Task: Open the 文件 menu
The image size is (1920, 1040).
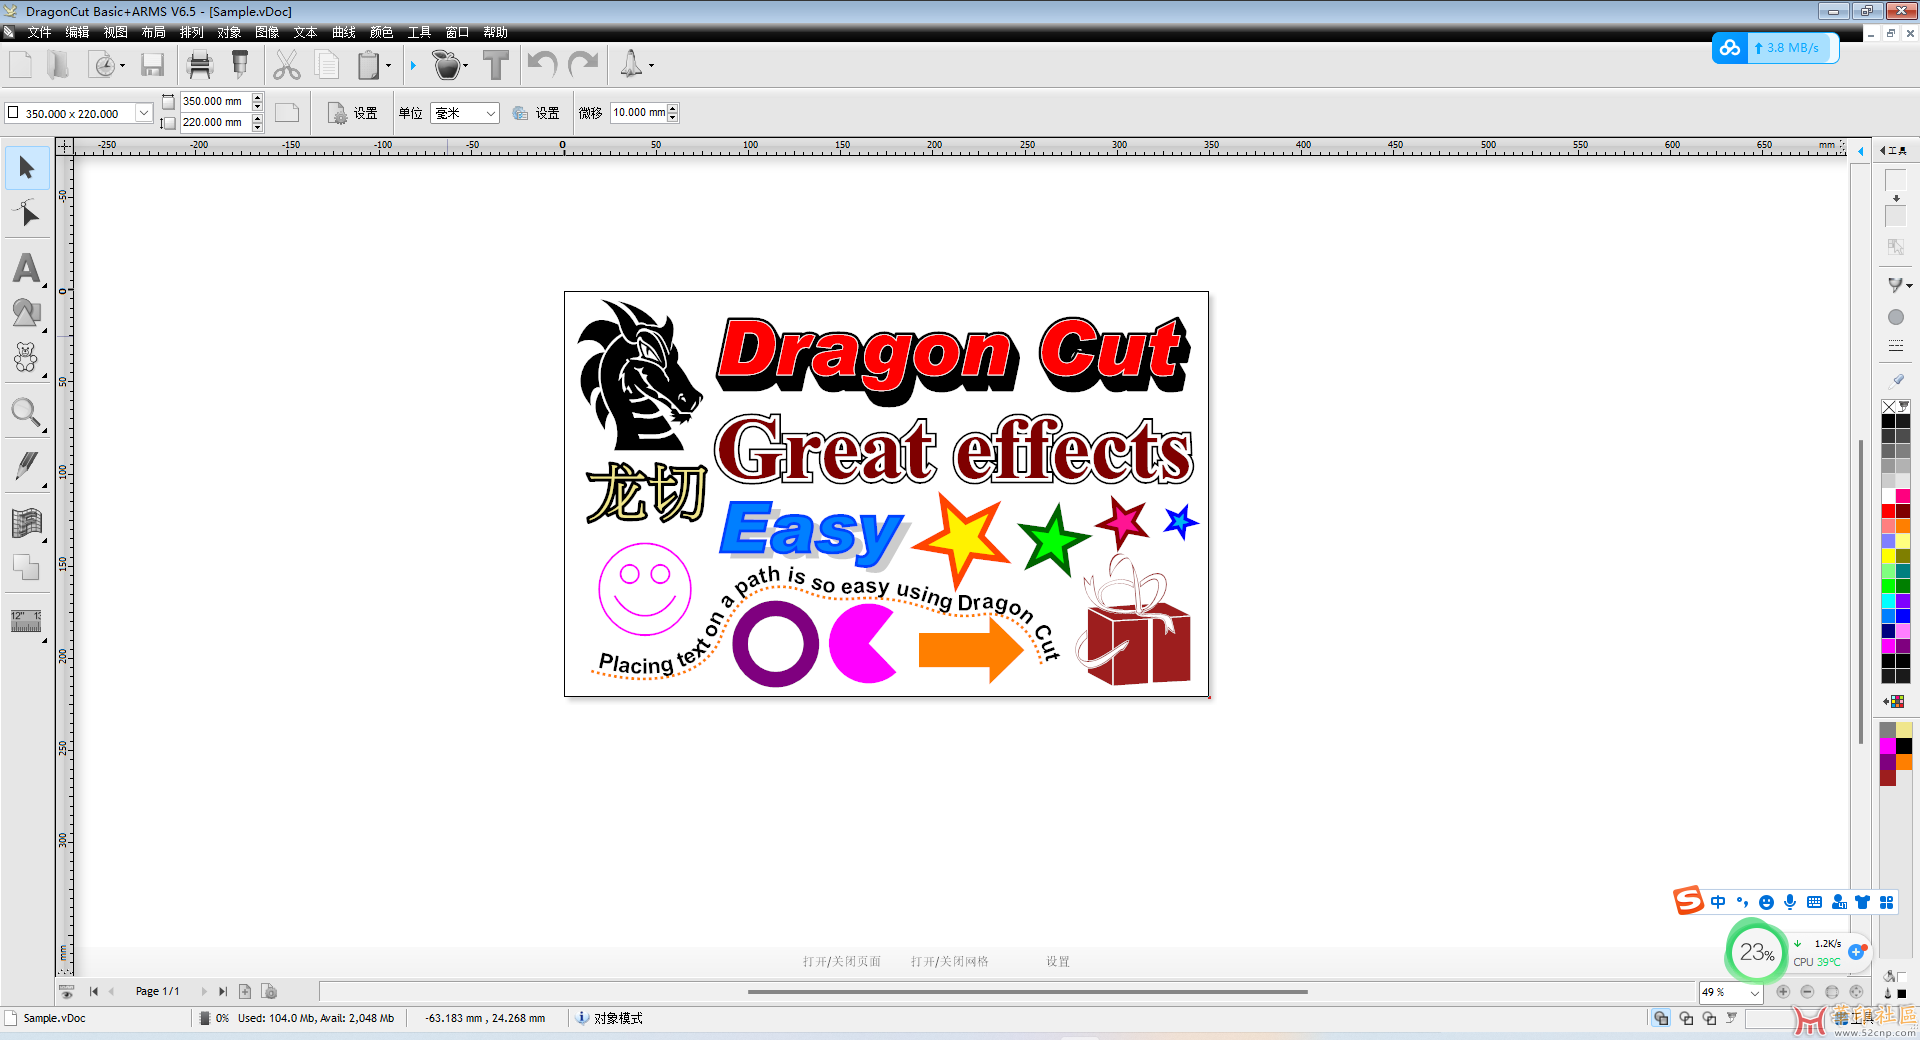Action: click(39, 32)
